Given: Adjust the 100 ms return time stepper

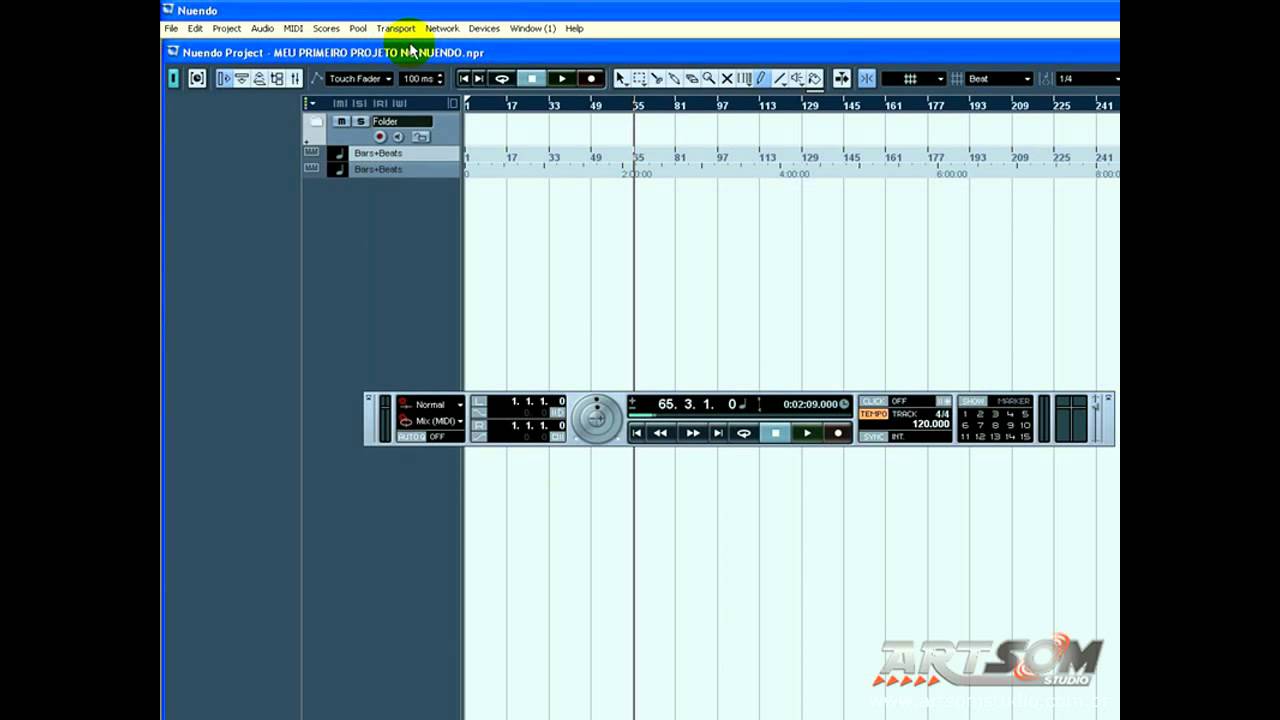Looking at the screenshot, I should (440, 78).
